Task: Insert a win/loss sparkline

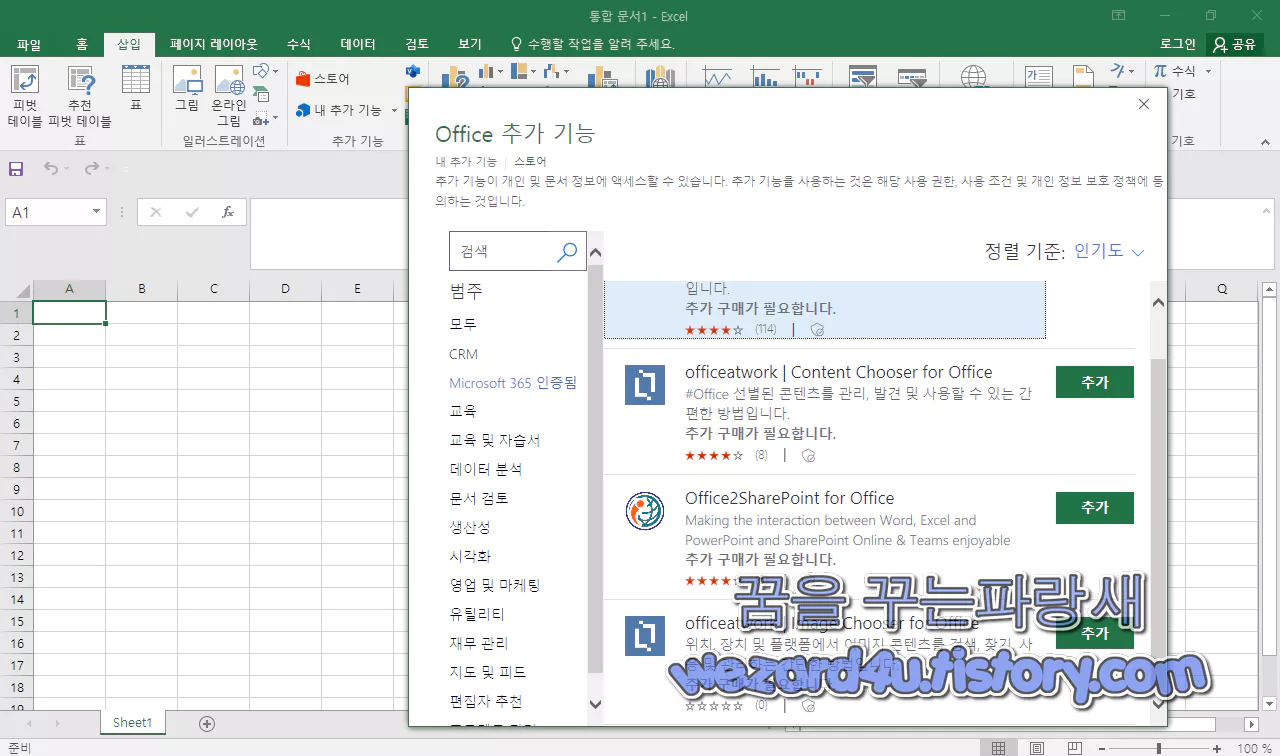Action: pyautogui.click(x=807, y=76)
